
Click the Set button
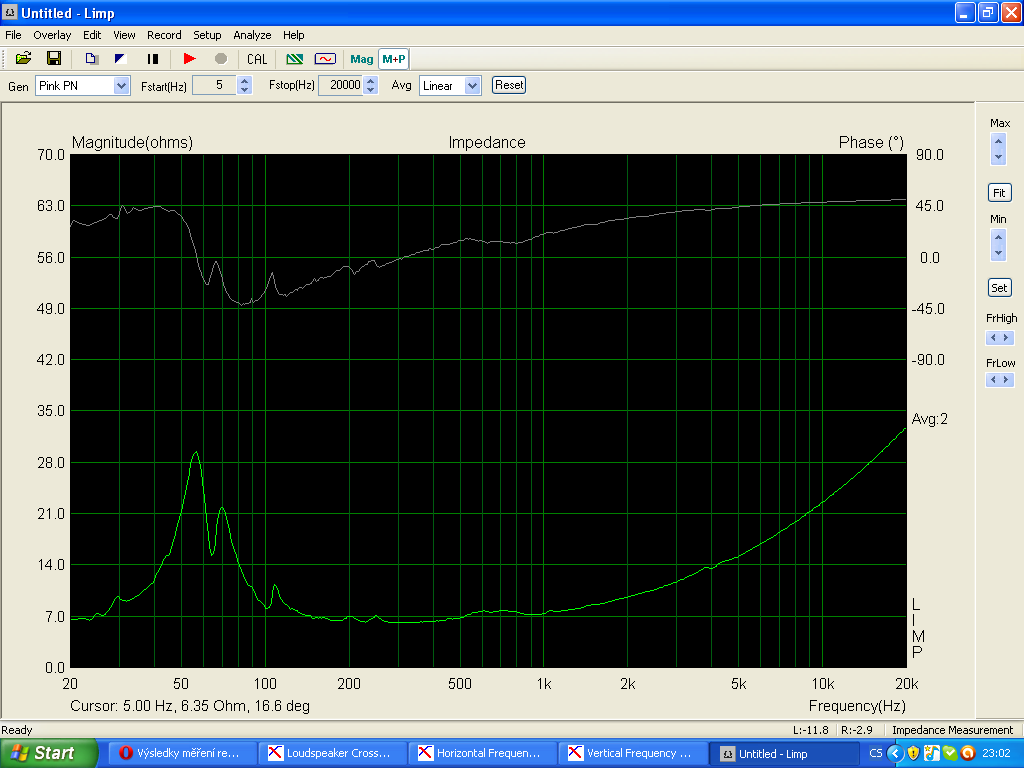coord(999,288)
